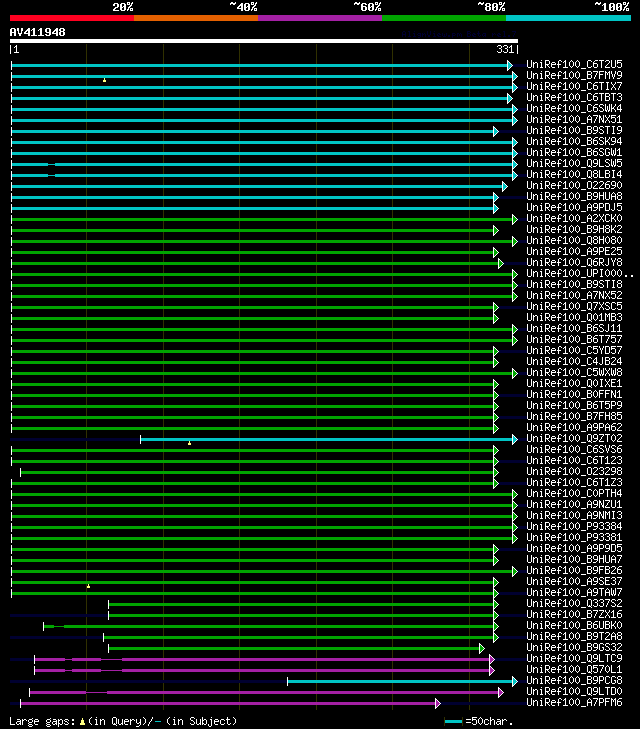This screenshot has height=729, width=640.
Task: Select the UniRef100_B6T757 label
Action: point(574,339)
